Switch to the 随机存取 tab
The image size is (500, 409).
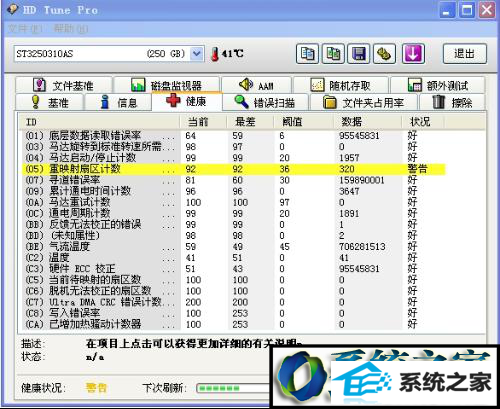pyautogui.click(x=341, y=85)
